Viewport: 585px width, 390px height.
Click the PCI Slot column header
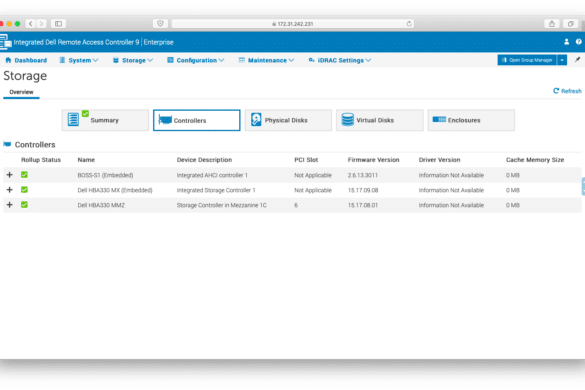pos(306,160)
